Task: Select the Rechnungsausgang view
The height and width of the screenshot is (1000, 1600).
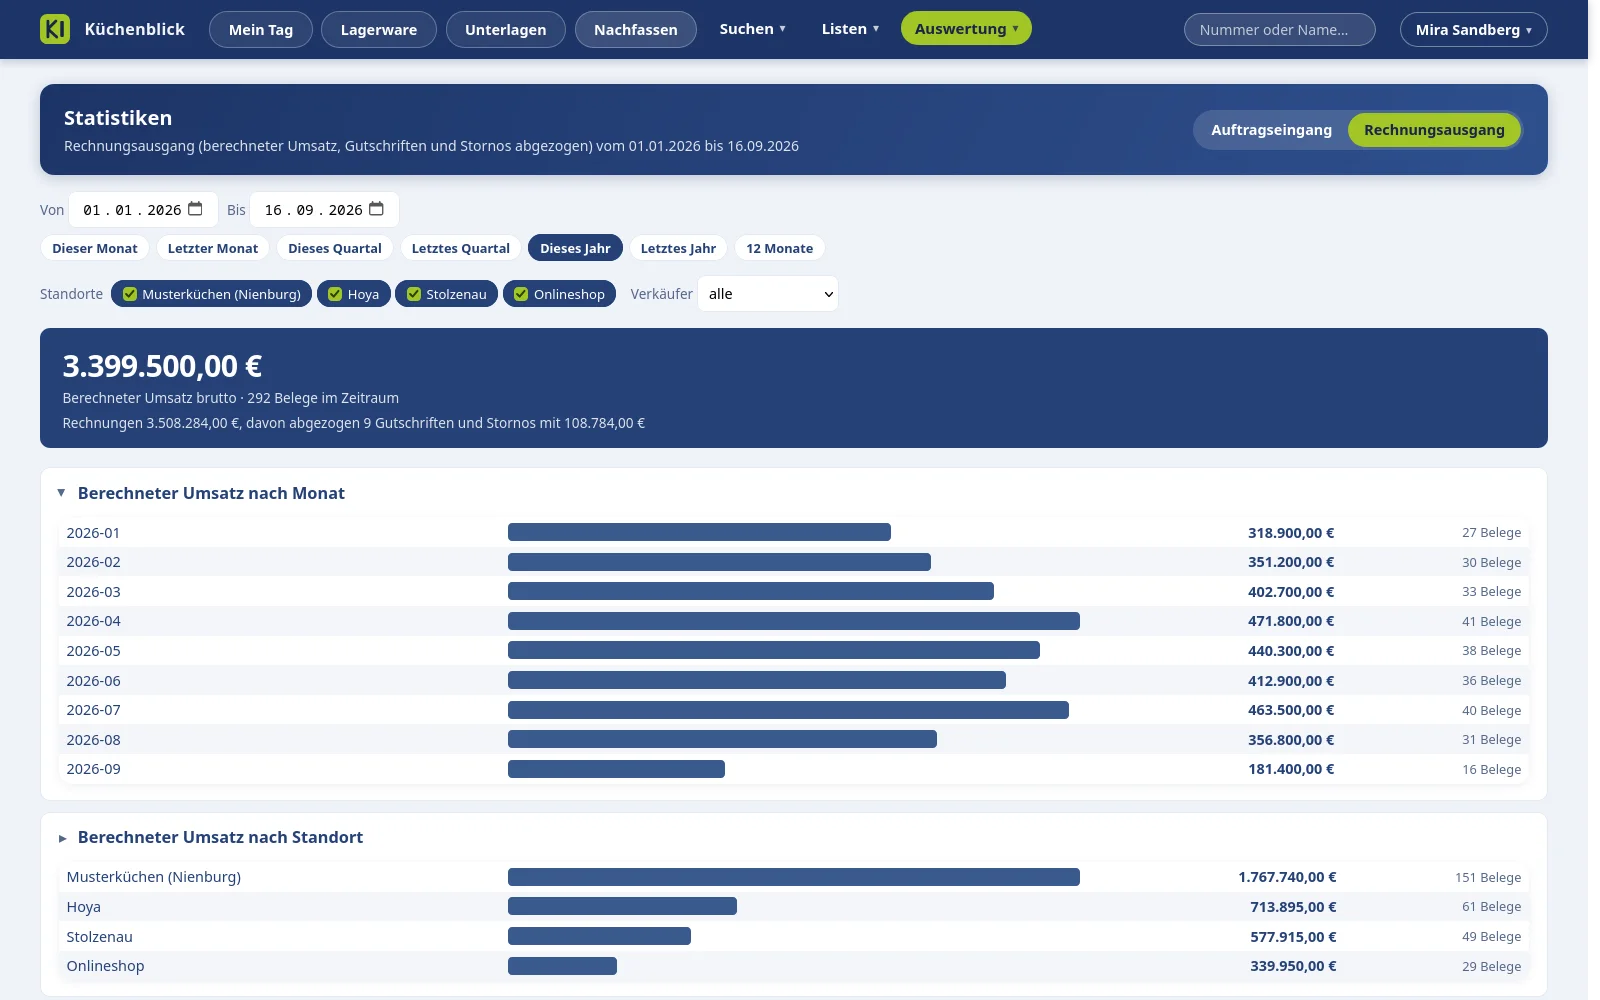Action: pos(1434,130)
